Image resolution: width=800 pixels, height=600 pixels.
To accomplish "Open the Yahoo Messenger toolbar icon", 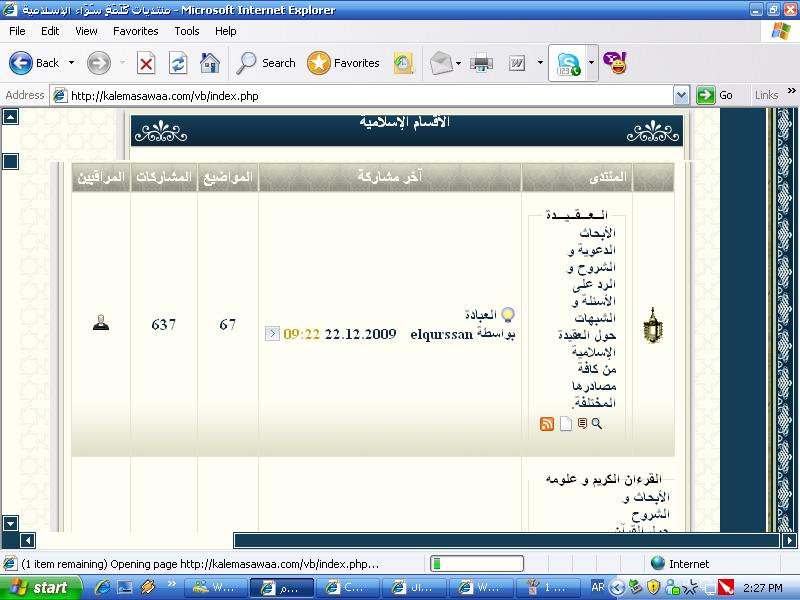I will pos(617,63).
